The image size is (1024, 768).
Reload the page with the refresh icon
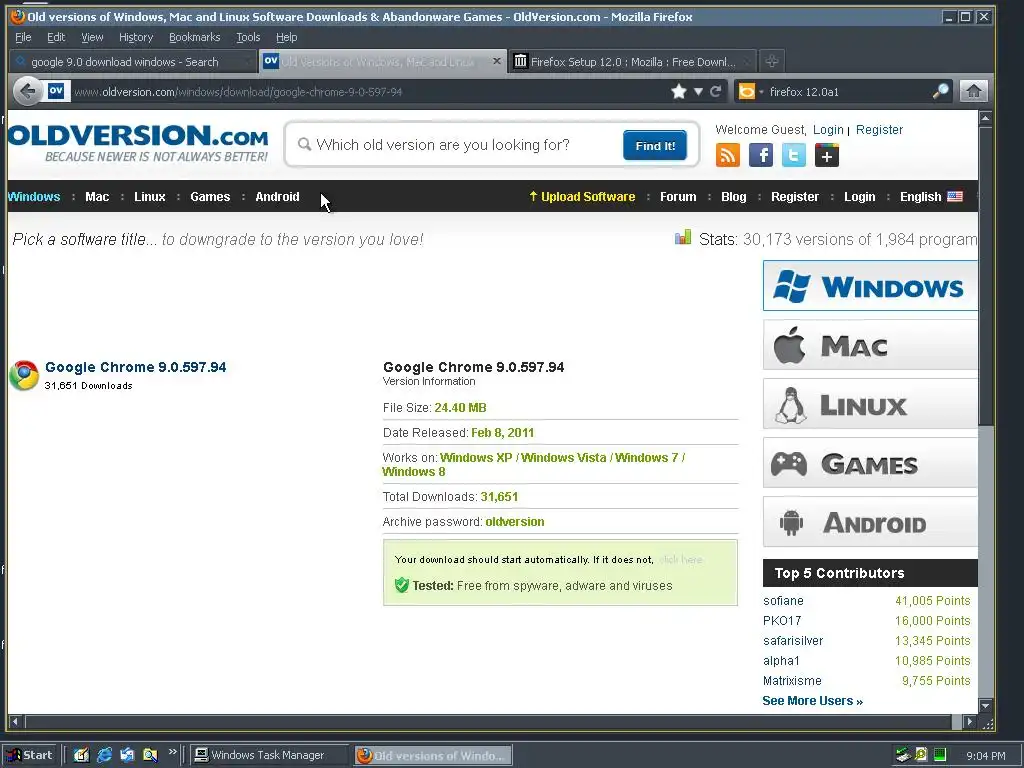[x=716, y=91]
